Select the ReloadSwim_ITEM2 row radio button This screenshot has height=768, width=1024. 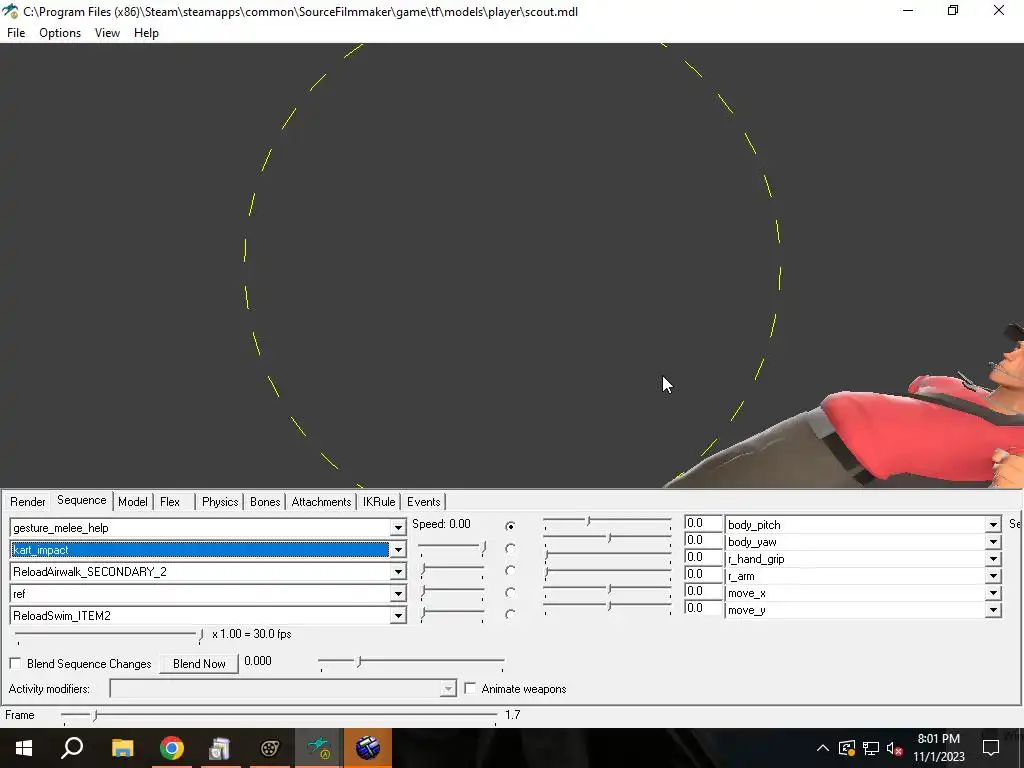510,615
